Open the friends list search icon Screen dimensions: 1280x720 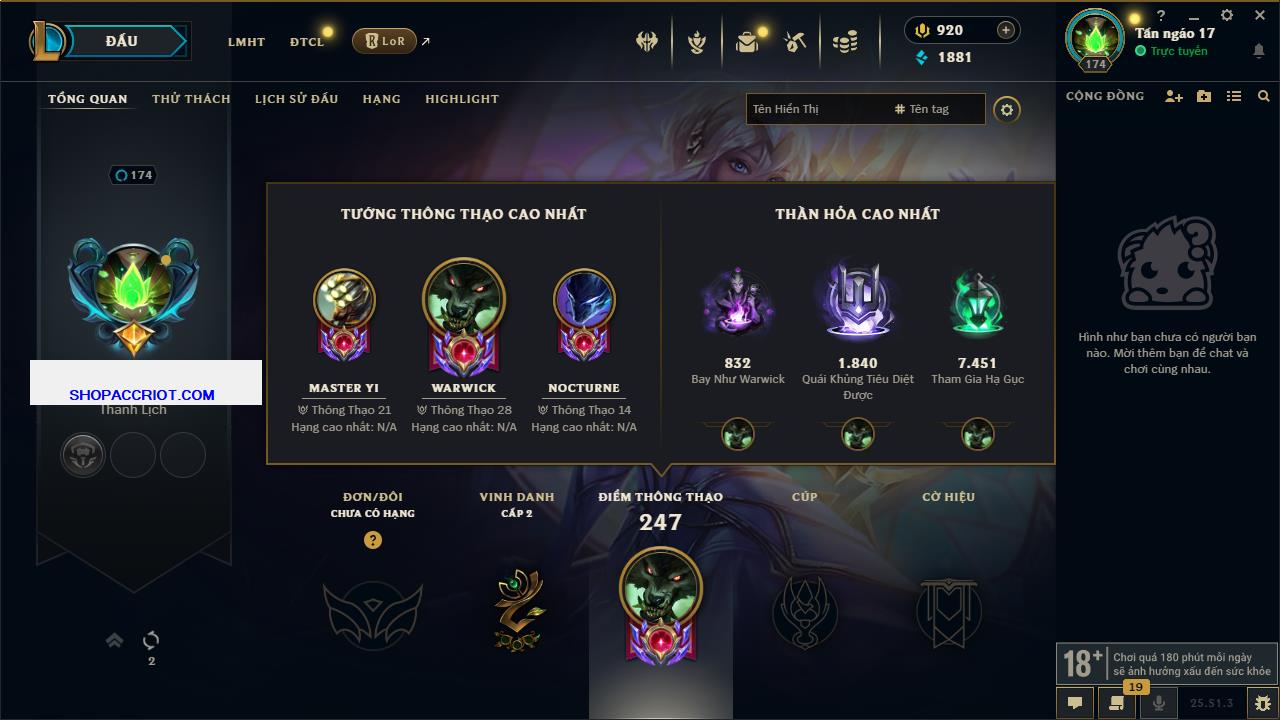click(1264, 96)
